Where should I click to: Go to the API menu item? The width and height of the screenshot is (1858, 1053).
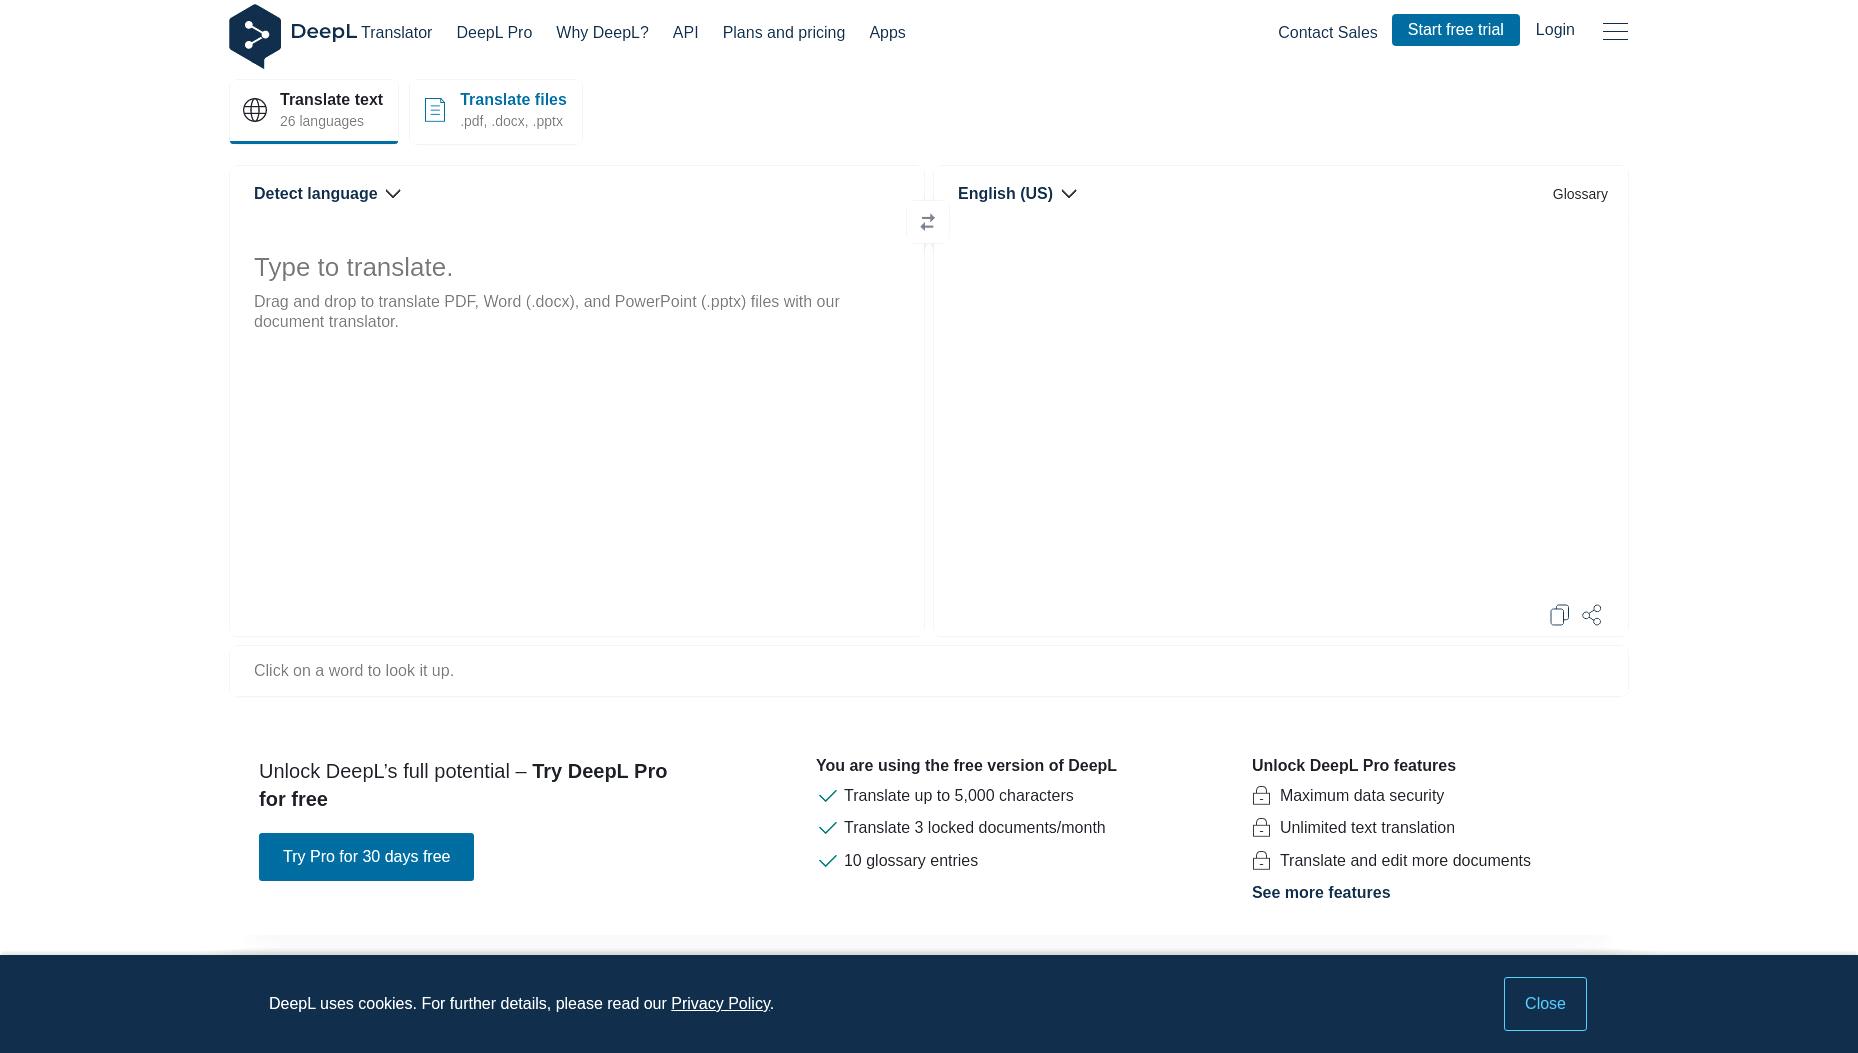click(685, 33)
